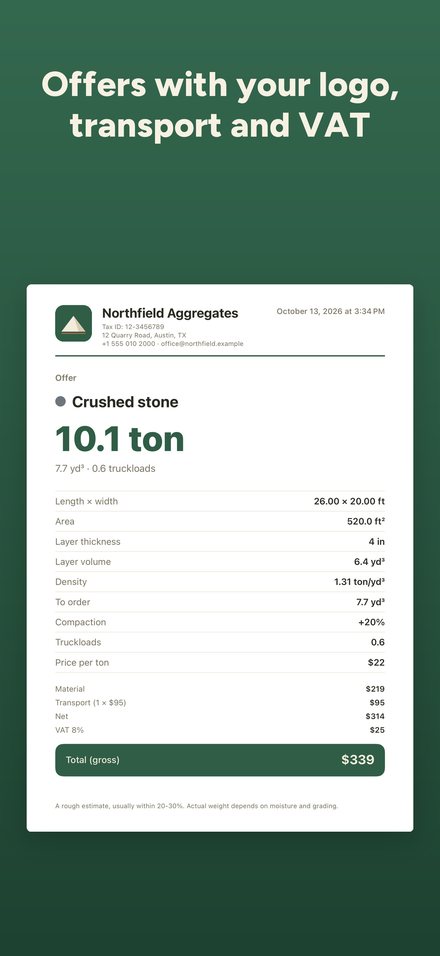The height and width of the screenshot is (956, 440).
Task: Select the October 13, 2026 timestamp
Action: point(330,312)
